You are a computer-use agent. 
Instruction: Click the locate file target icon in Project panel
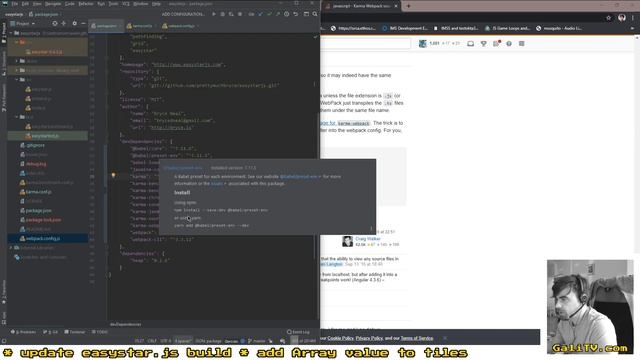[55, 24]
